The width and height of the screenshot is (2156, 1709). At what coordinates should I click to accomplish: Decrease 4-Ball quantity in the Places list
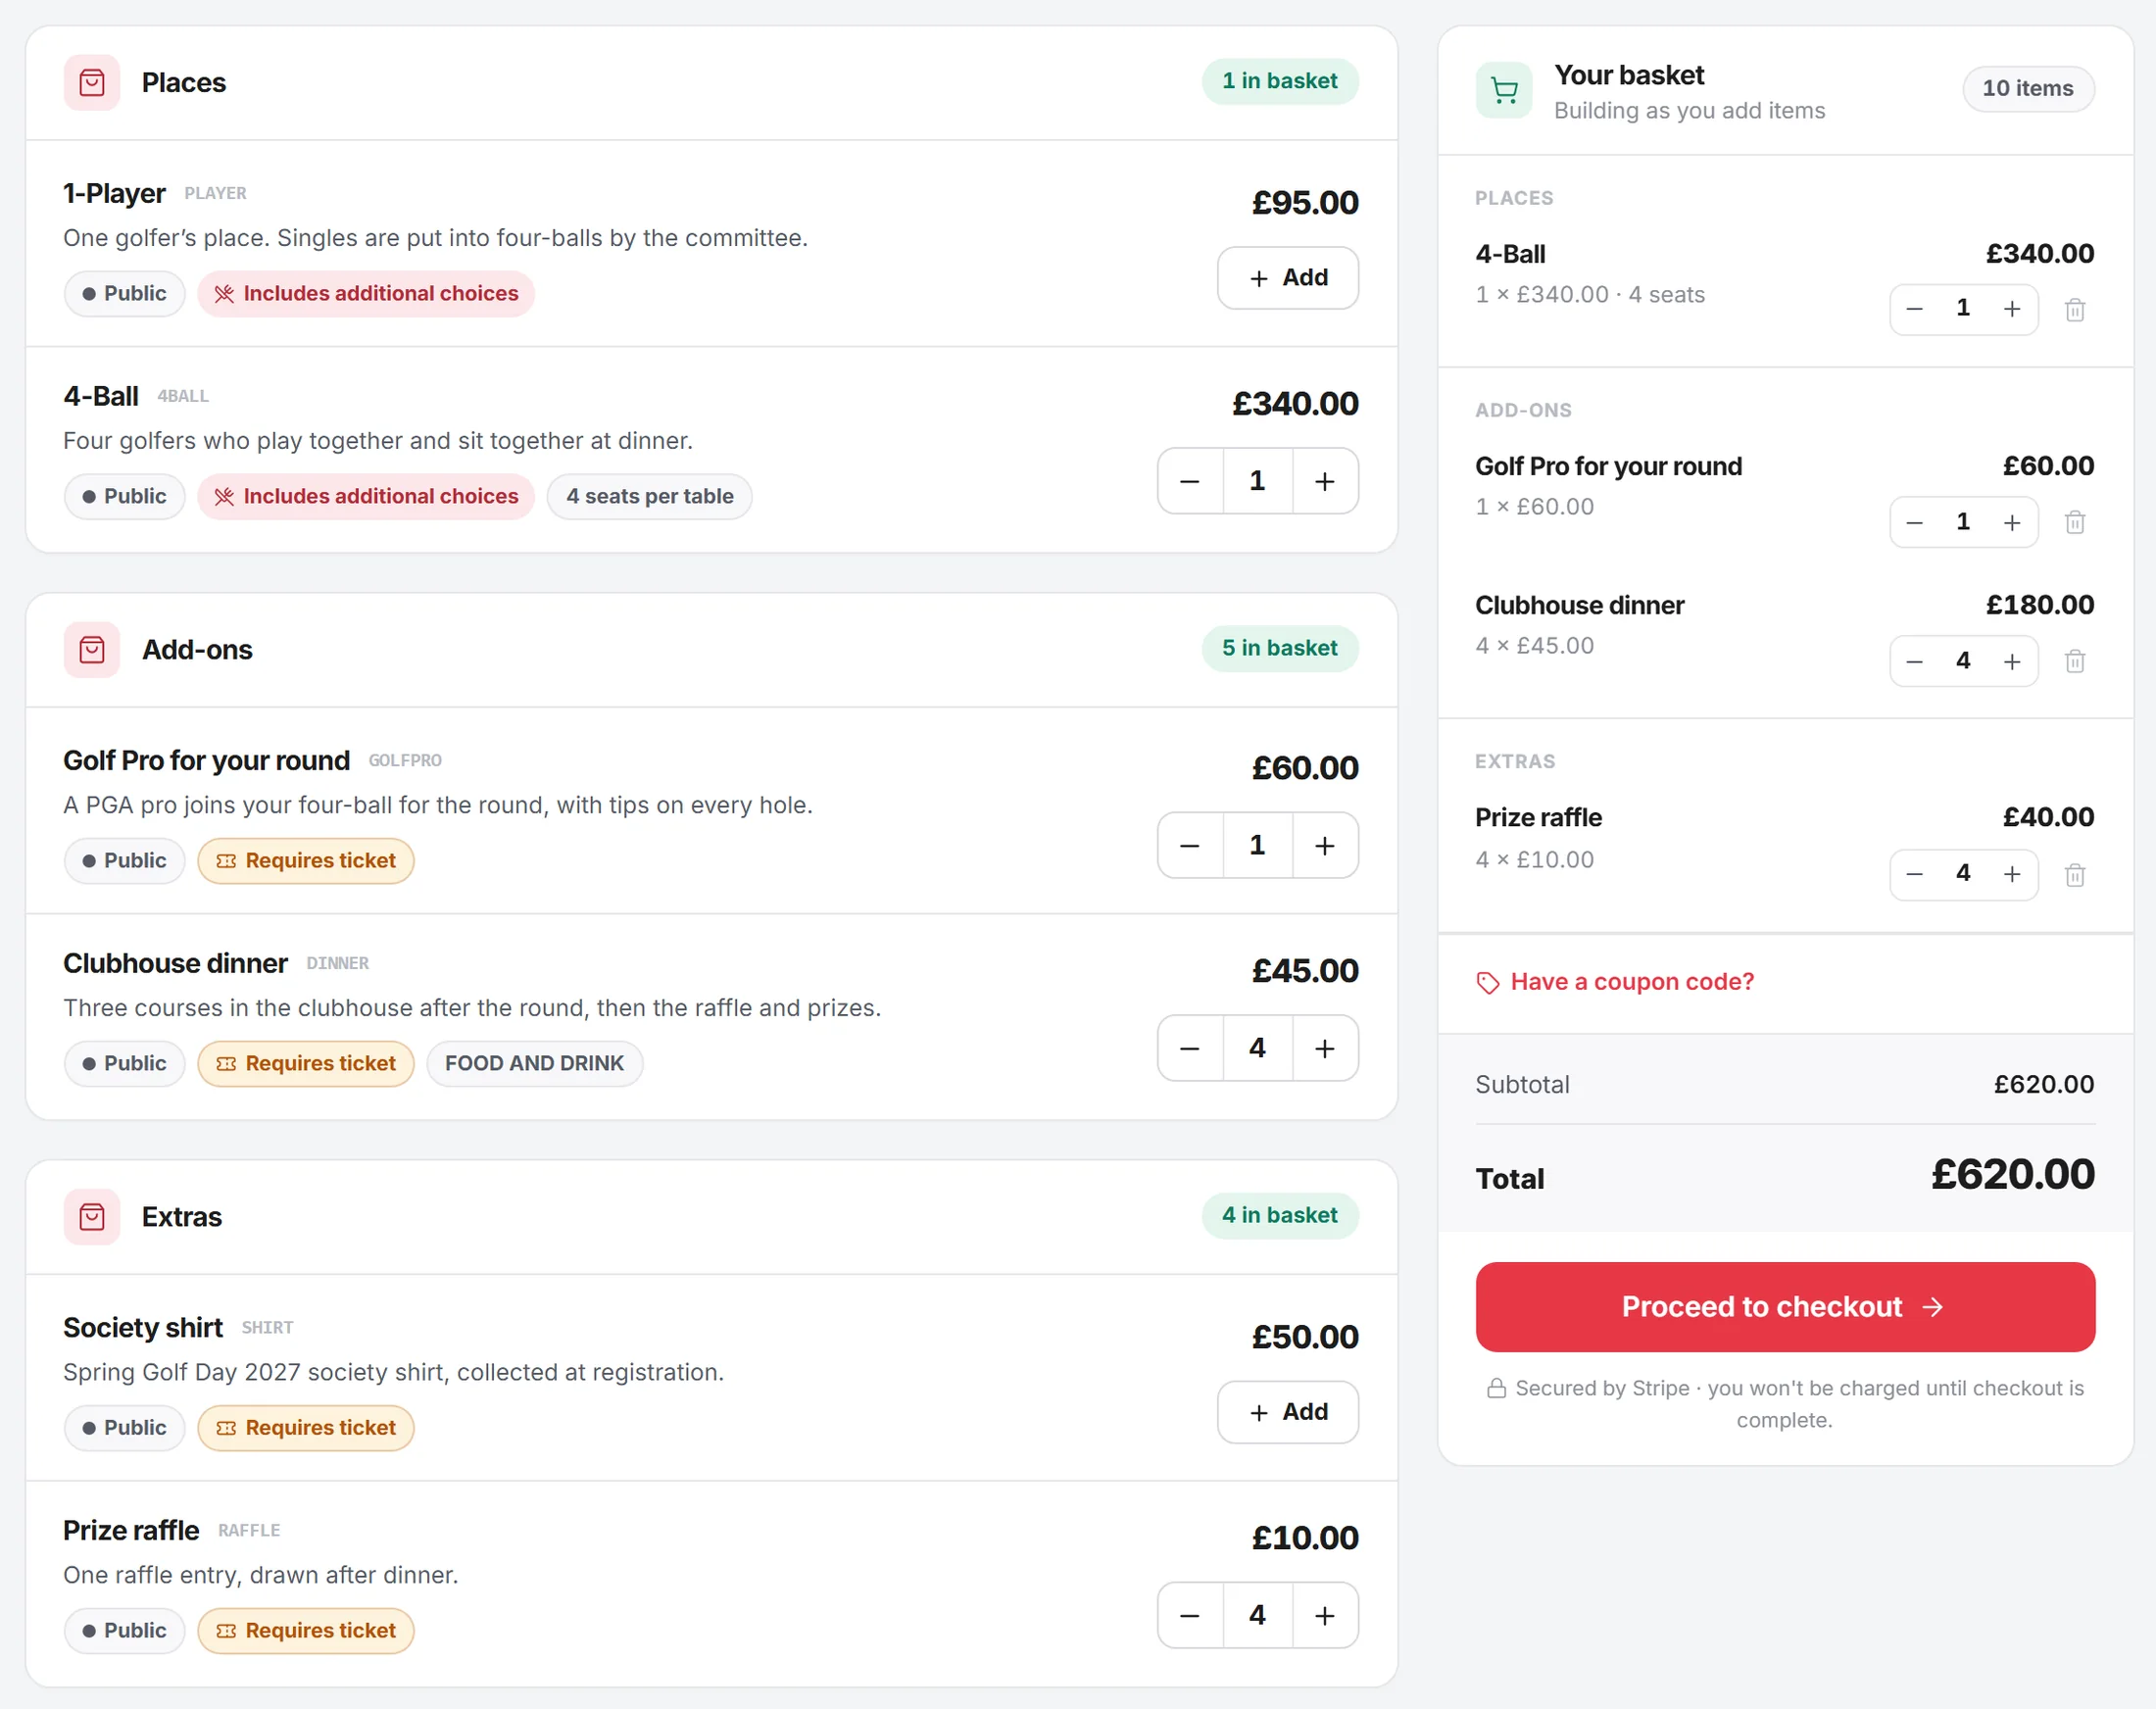click(x=1190, y=481)
